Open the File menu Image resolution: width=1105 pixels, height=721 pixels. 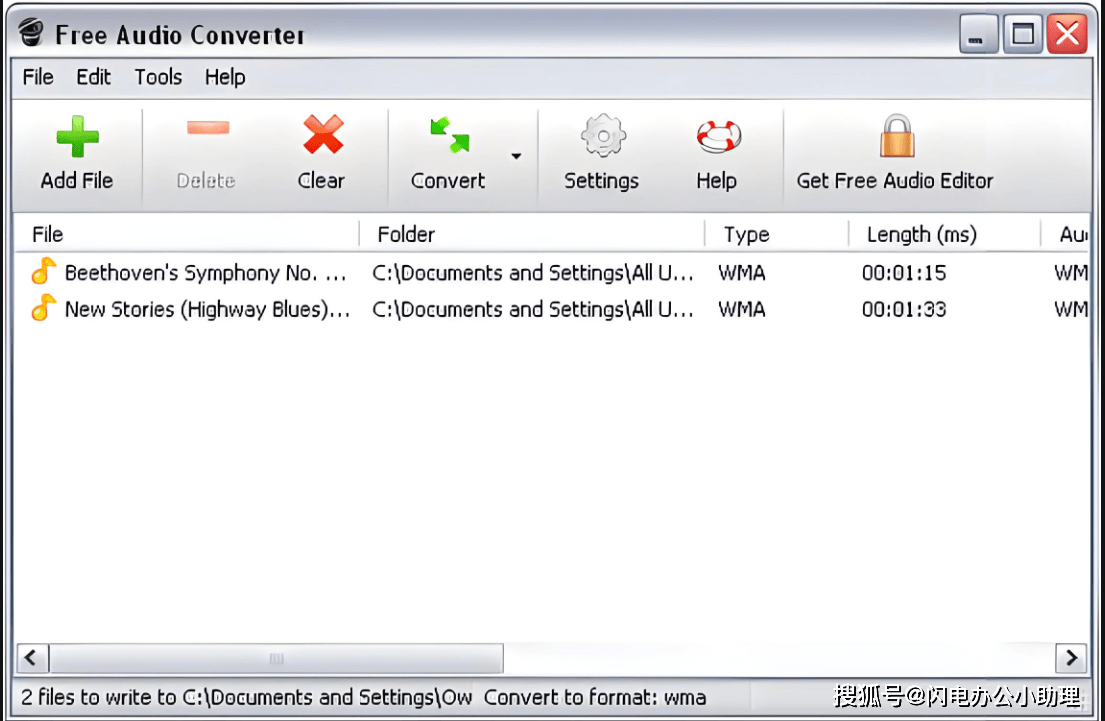coord(38,77)
